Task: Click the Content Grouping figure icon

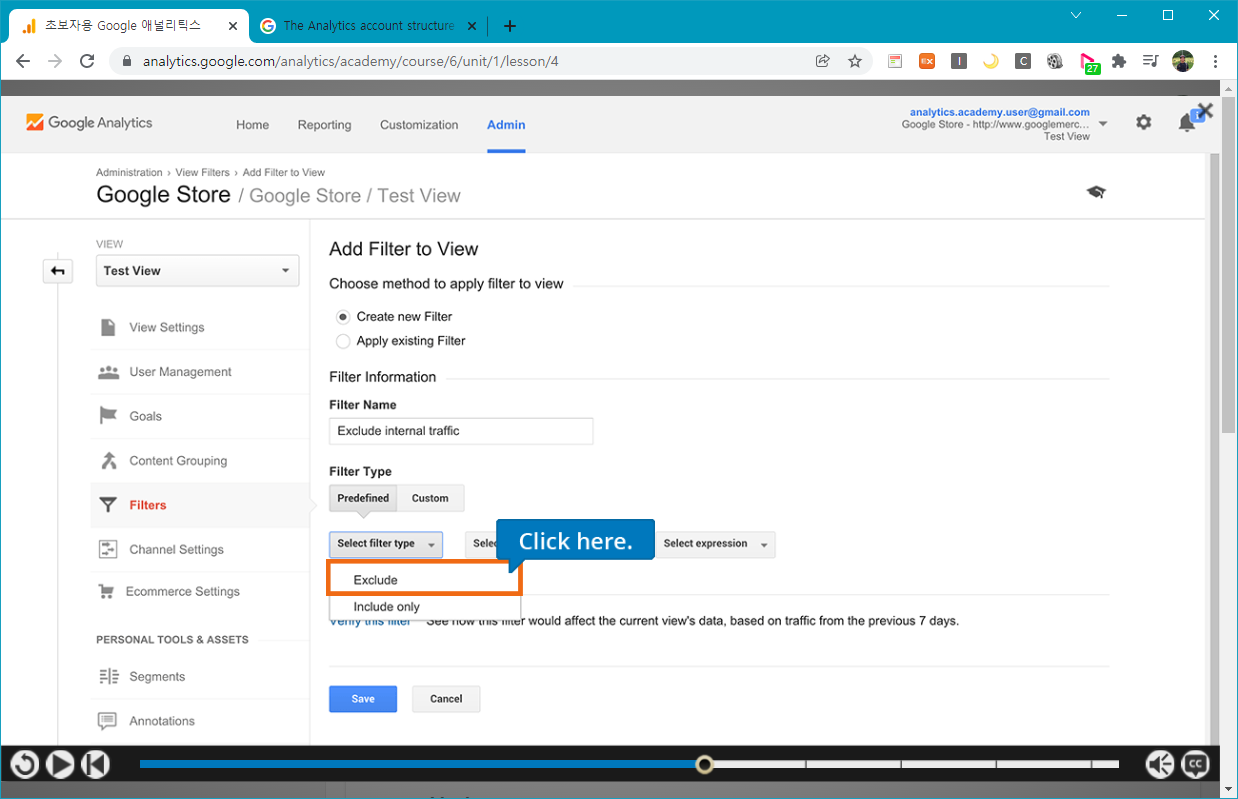Action: pyautogui.click(x=108, y=461)
